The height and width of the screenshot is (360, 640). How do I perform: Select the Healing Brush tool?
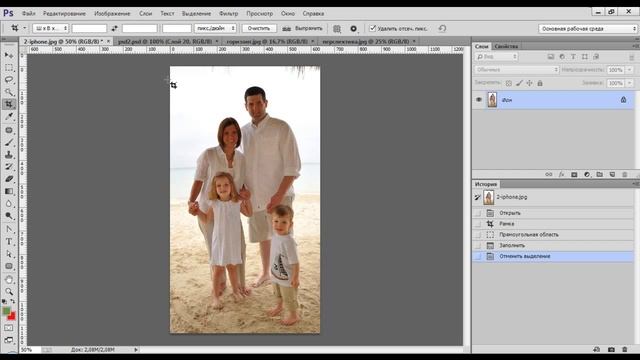tap(9, 130)
